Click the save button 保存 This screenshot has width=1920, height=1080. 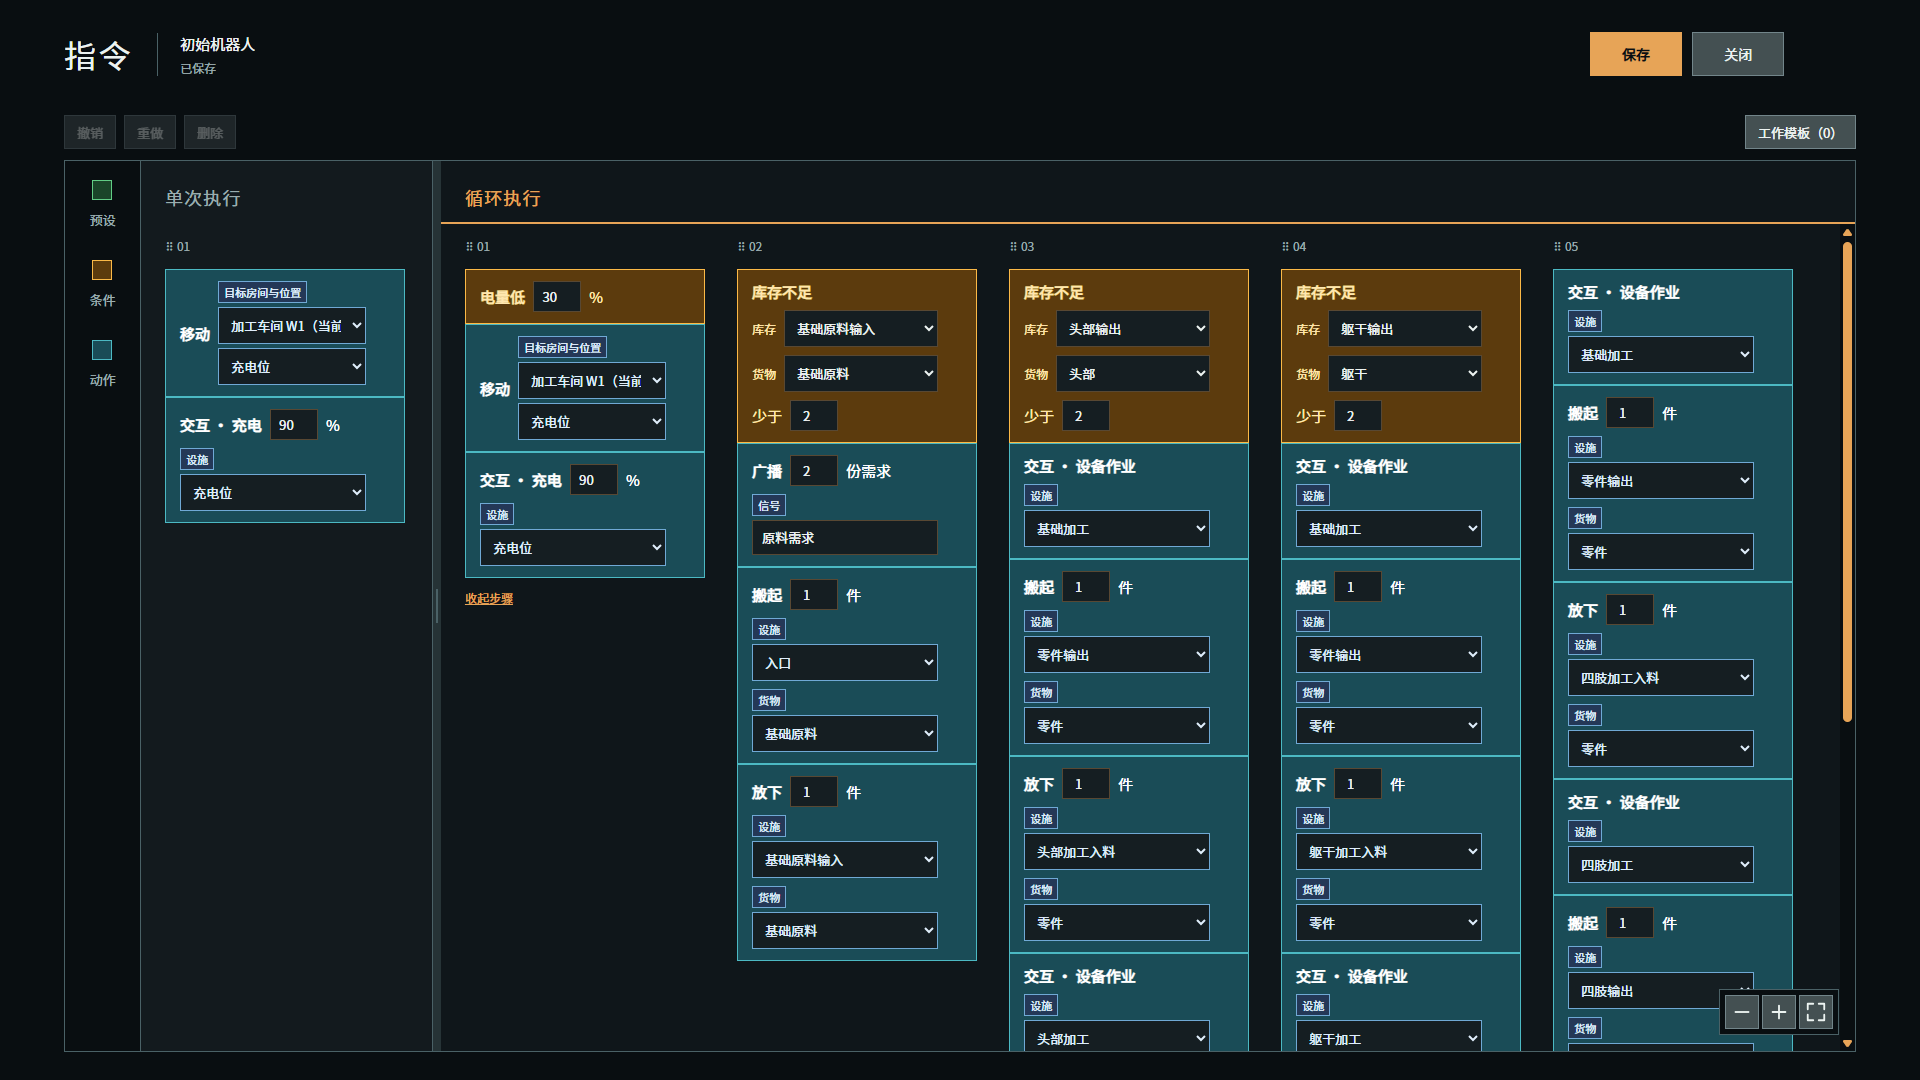point(1636,54)
